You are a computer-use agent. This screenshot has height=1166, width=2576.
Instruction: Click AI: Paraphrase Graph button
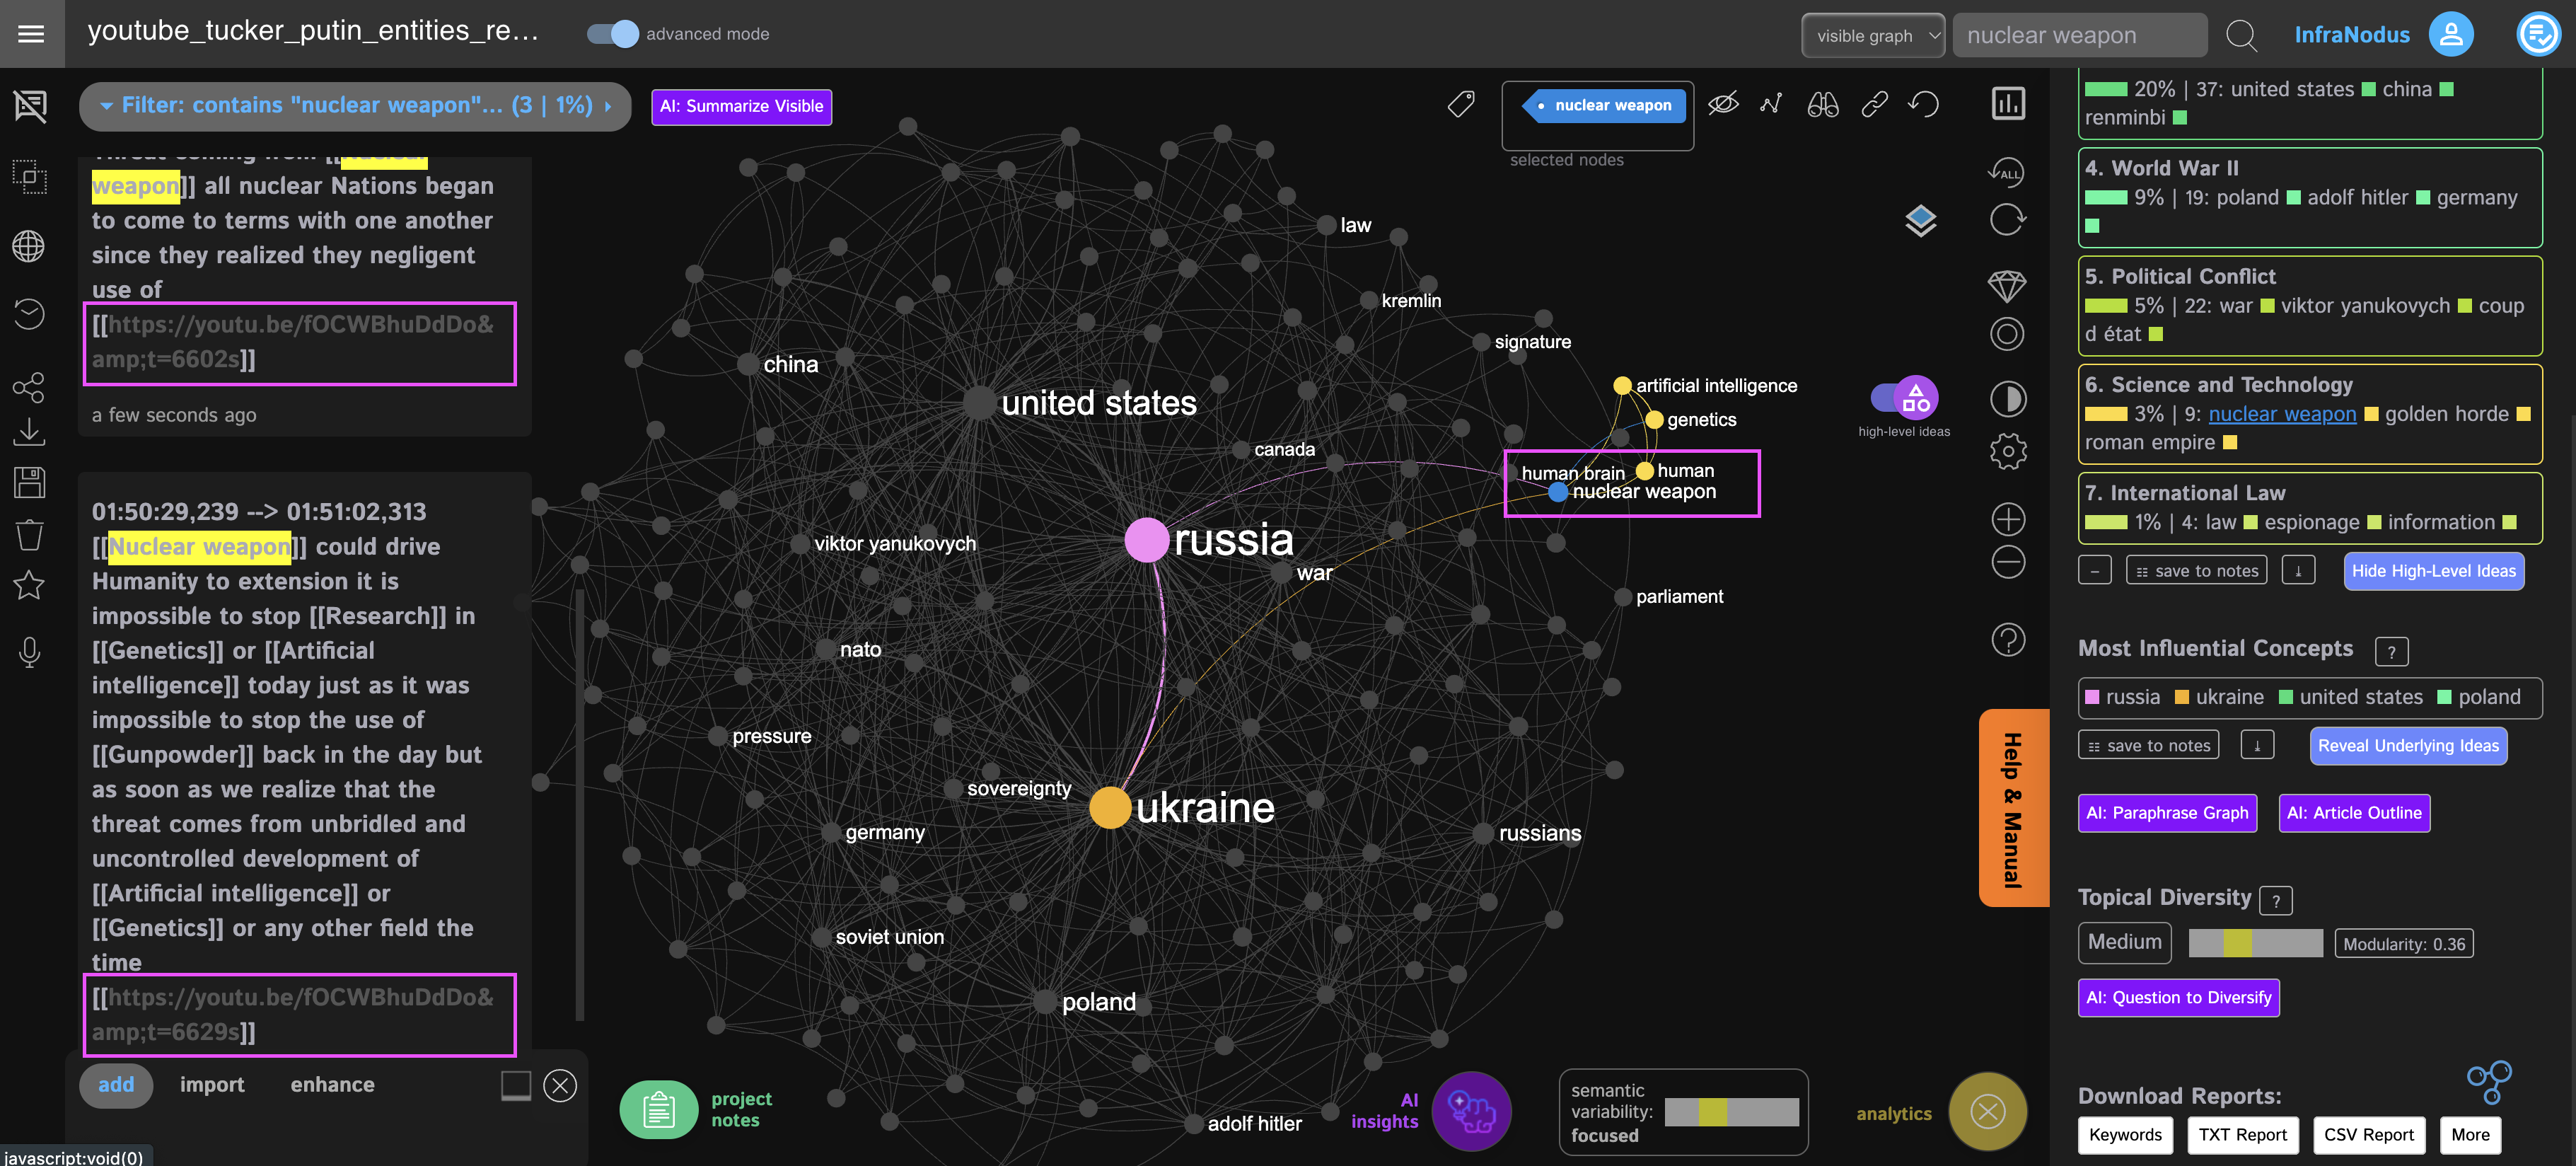tap(2167, 813)
